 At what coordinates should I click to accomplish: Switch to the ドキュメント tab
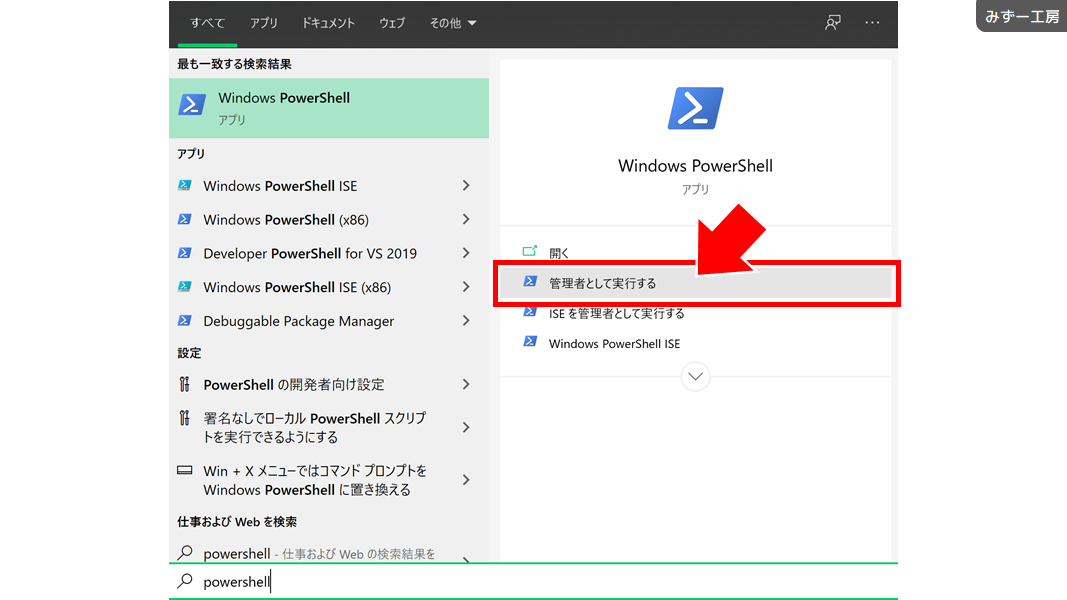pyautogui.click(x=328, y=23)
